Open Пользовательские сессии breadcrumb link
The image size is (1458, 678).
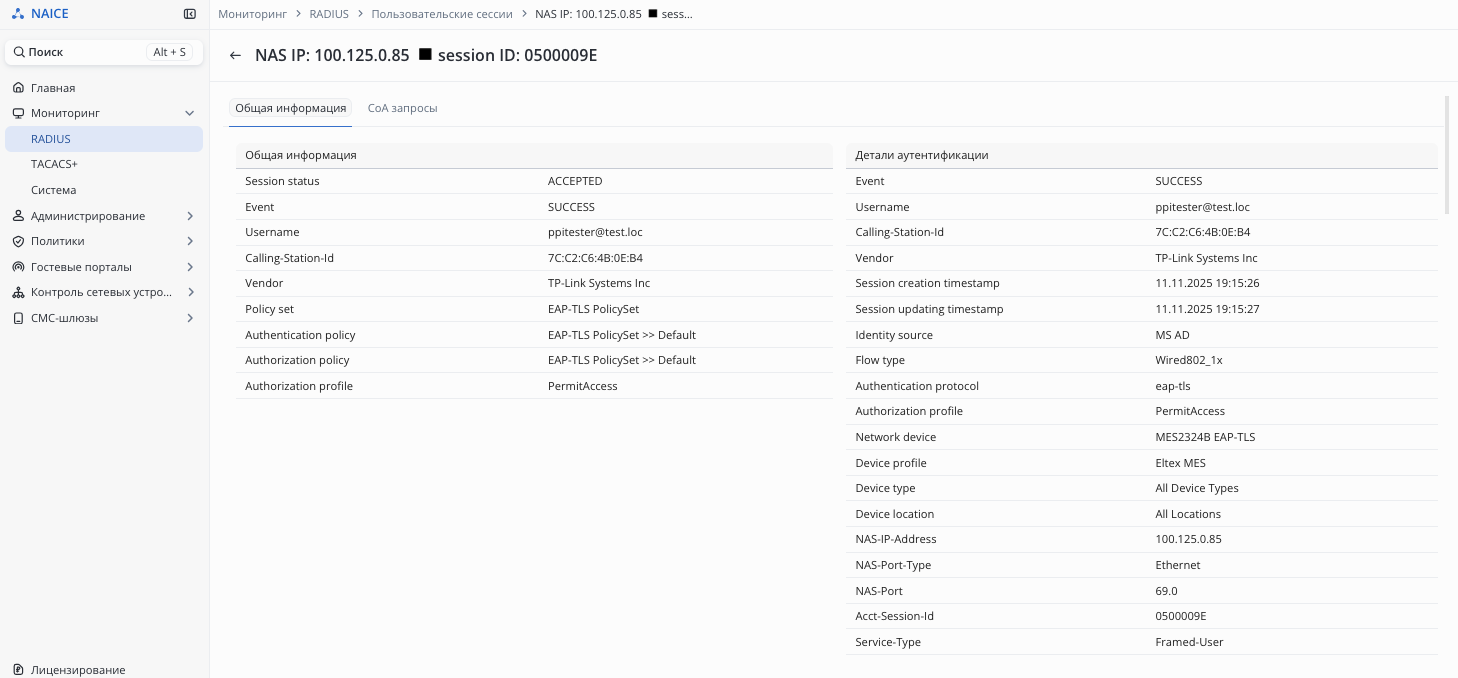[x=441, y=14]
